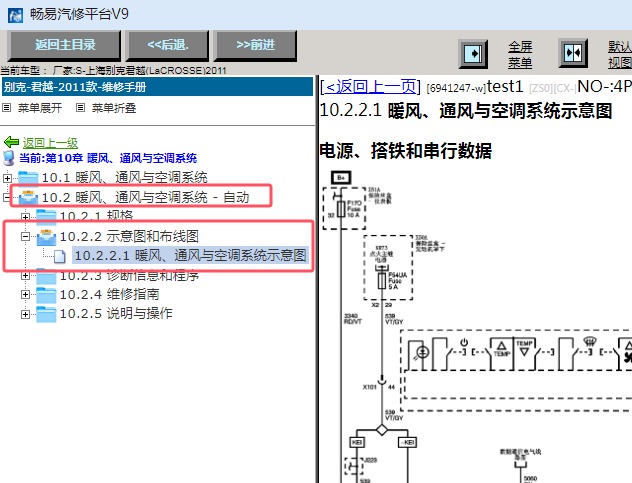Select the 菜单折叠 option
Screen dimensions: 632x483
click(114, 108)
